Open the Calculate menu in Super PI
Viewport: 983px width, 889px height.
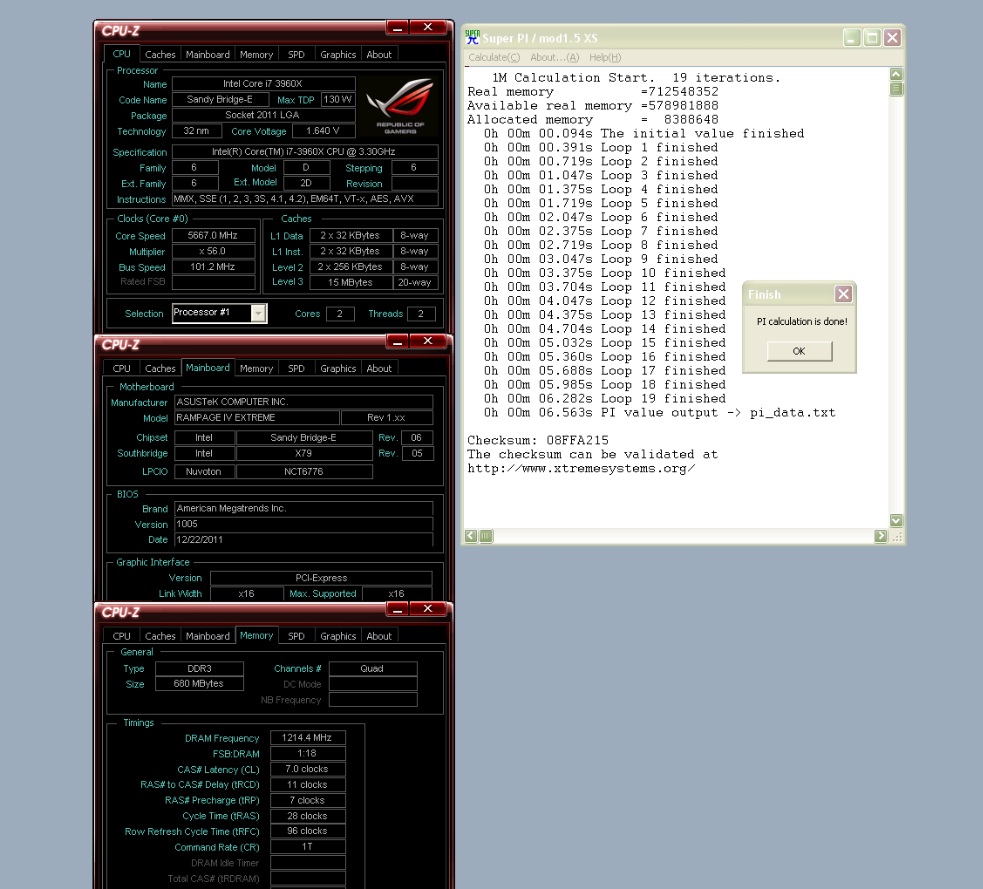point(494,57)
